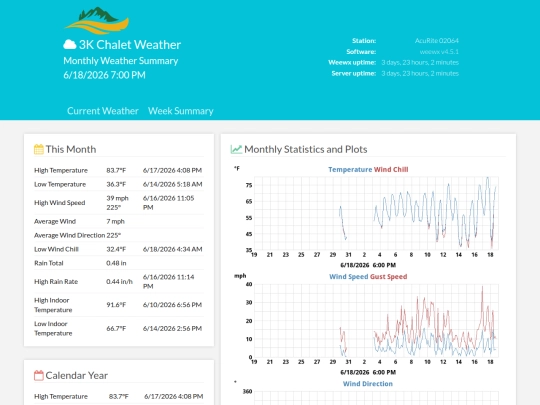Screen dimensions: 540x405
Task: Click the chart icon beside Monthly Statistics and Plots
Action: (236, 149)
